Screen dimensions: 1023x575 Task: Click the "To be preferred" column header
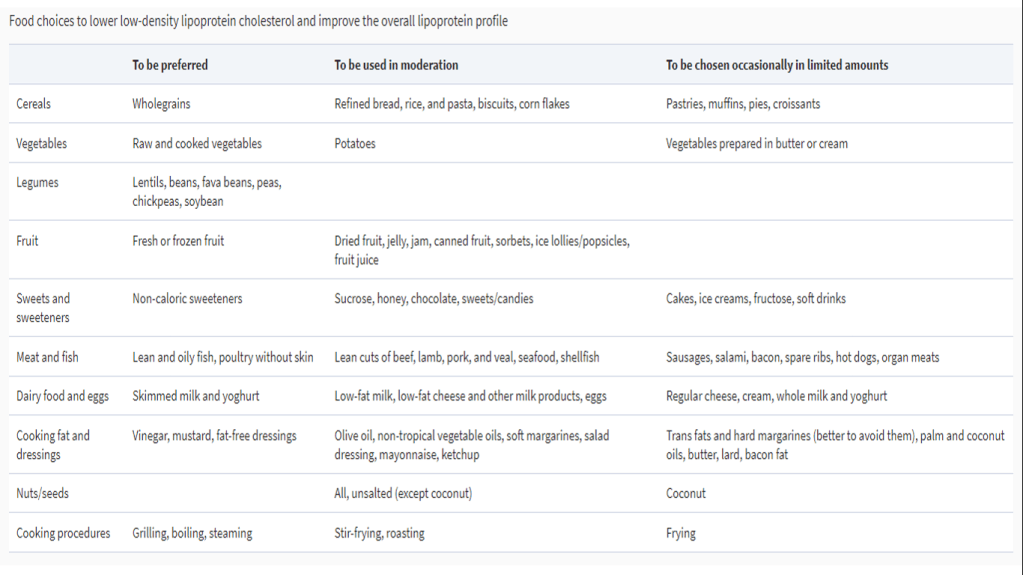click(170, 65)
